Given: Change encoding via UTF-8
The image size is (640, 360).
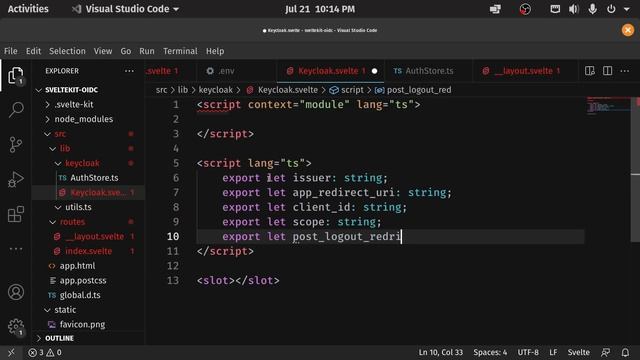Looking at the screenshot, I should [528, 352].
